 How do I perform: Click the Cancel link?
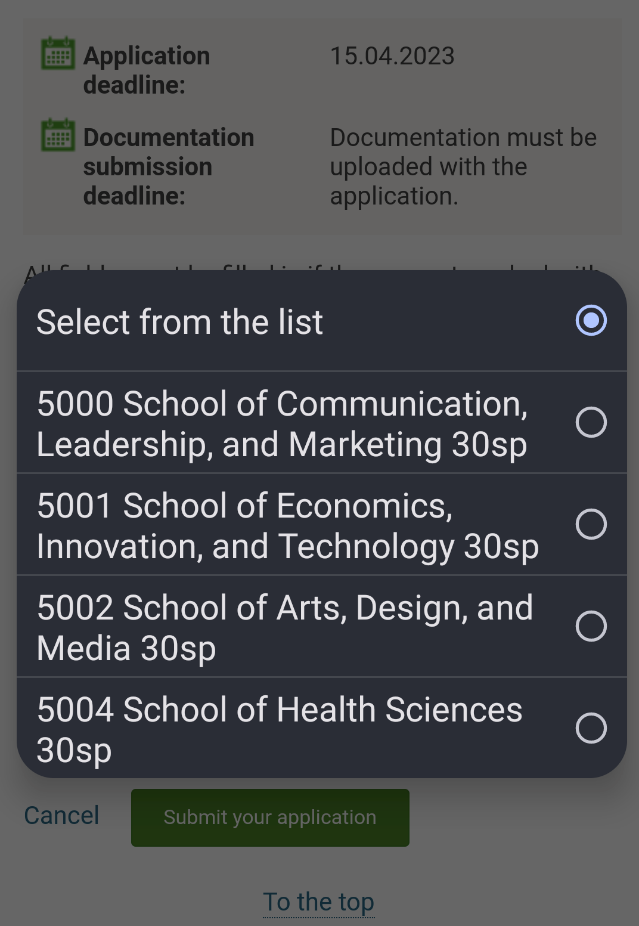click(x=61, y=816)
